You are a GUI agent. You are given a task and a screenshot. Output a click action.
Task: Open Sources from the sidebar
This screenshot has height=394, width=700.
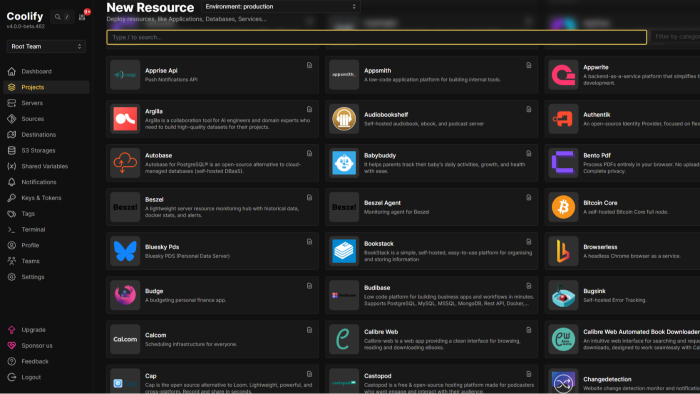(46, 119)
